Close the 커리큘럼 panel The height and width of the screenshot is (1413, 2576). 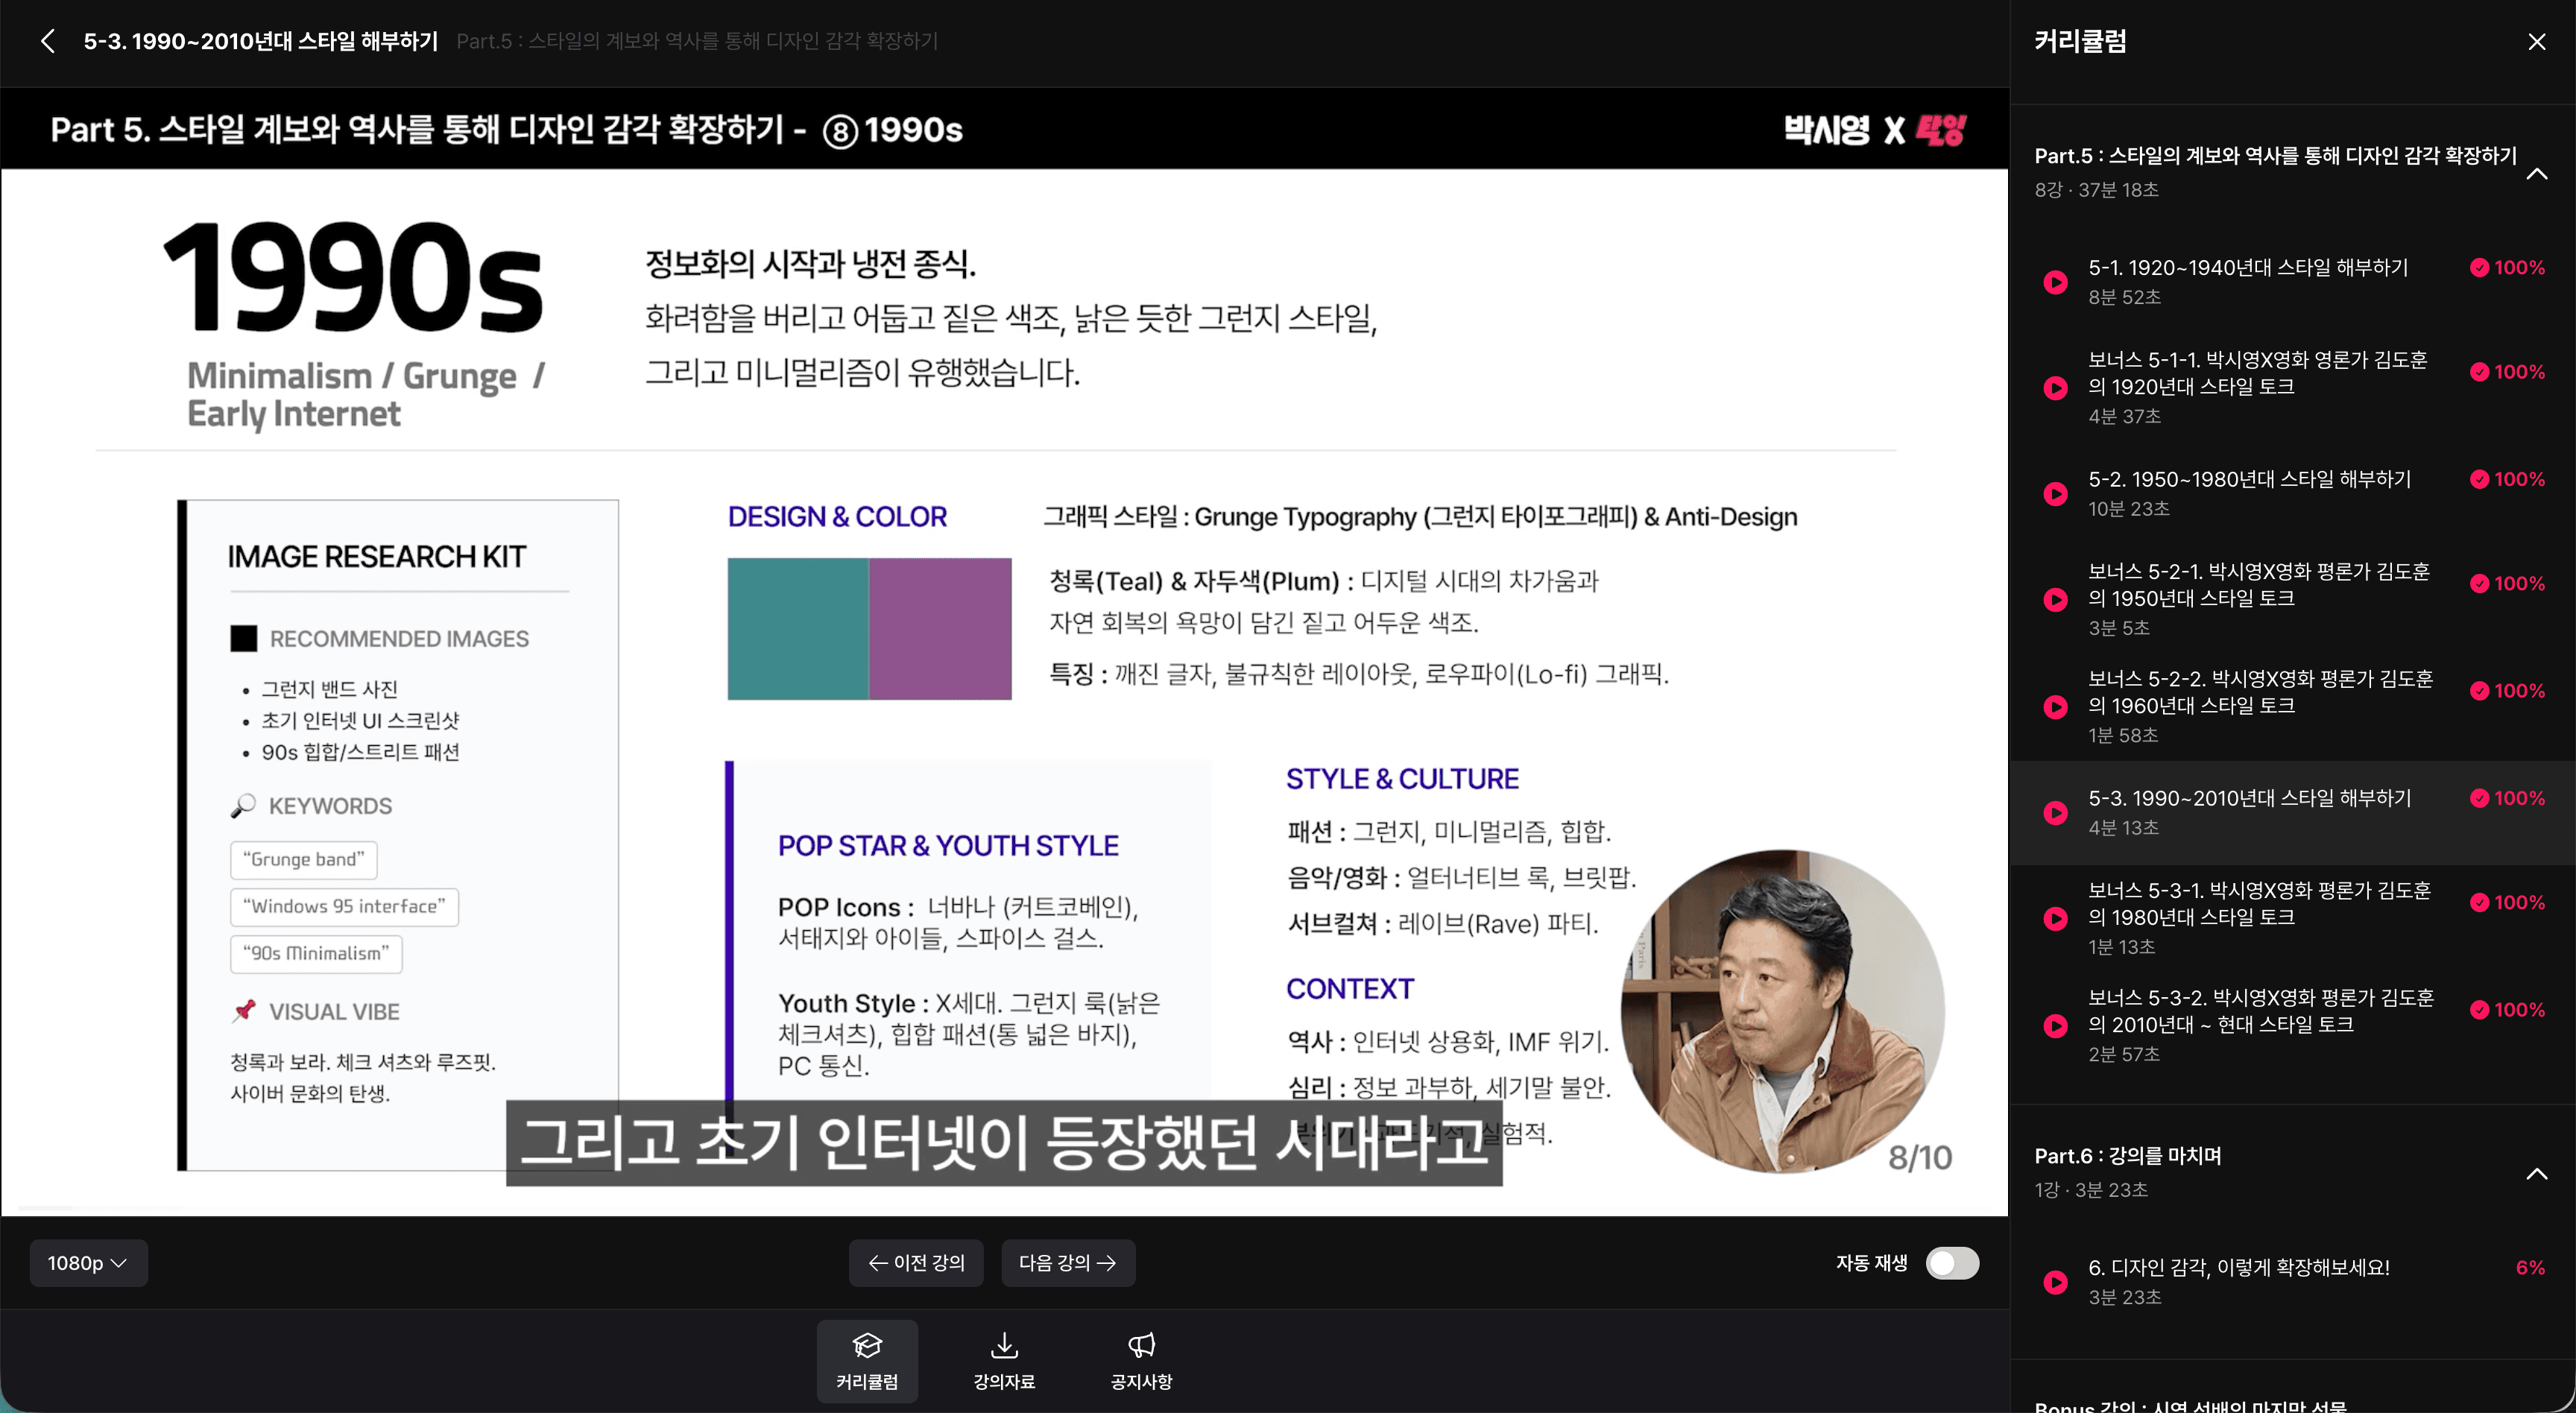click(x=2536, y=42)
